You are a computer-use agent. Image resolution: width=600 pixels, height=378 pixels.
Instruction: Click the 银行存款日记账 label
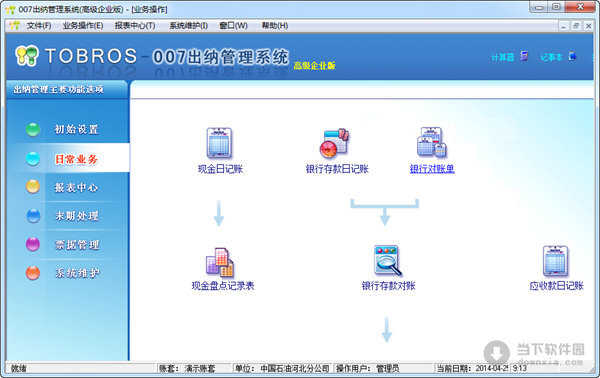click(x=337, y=169)
